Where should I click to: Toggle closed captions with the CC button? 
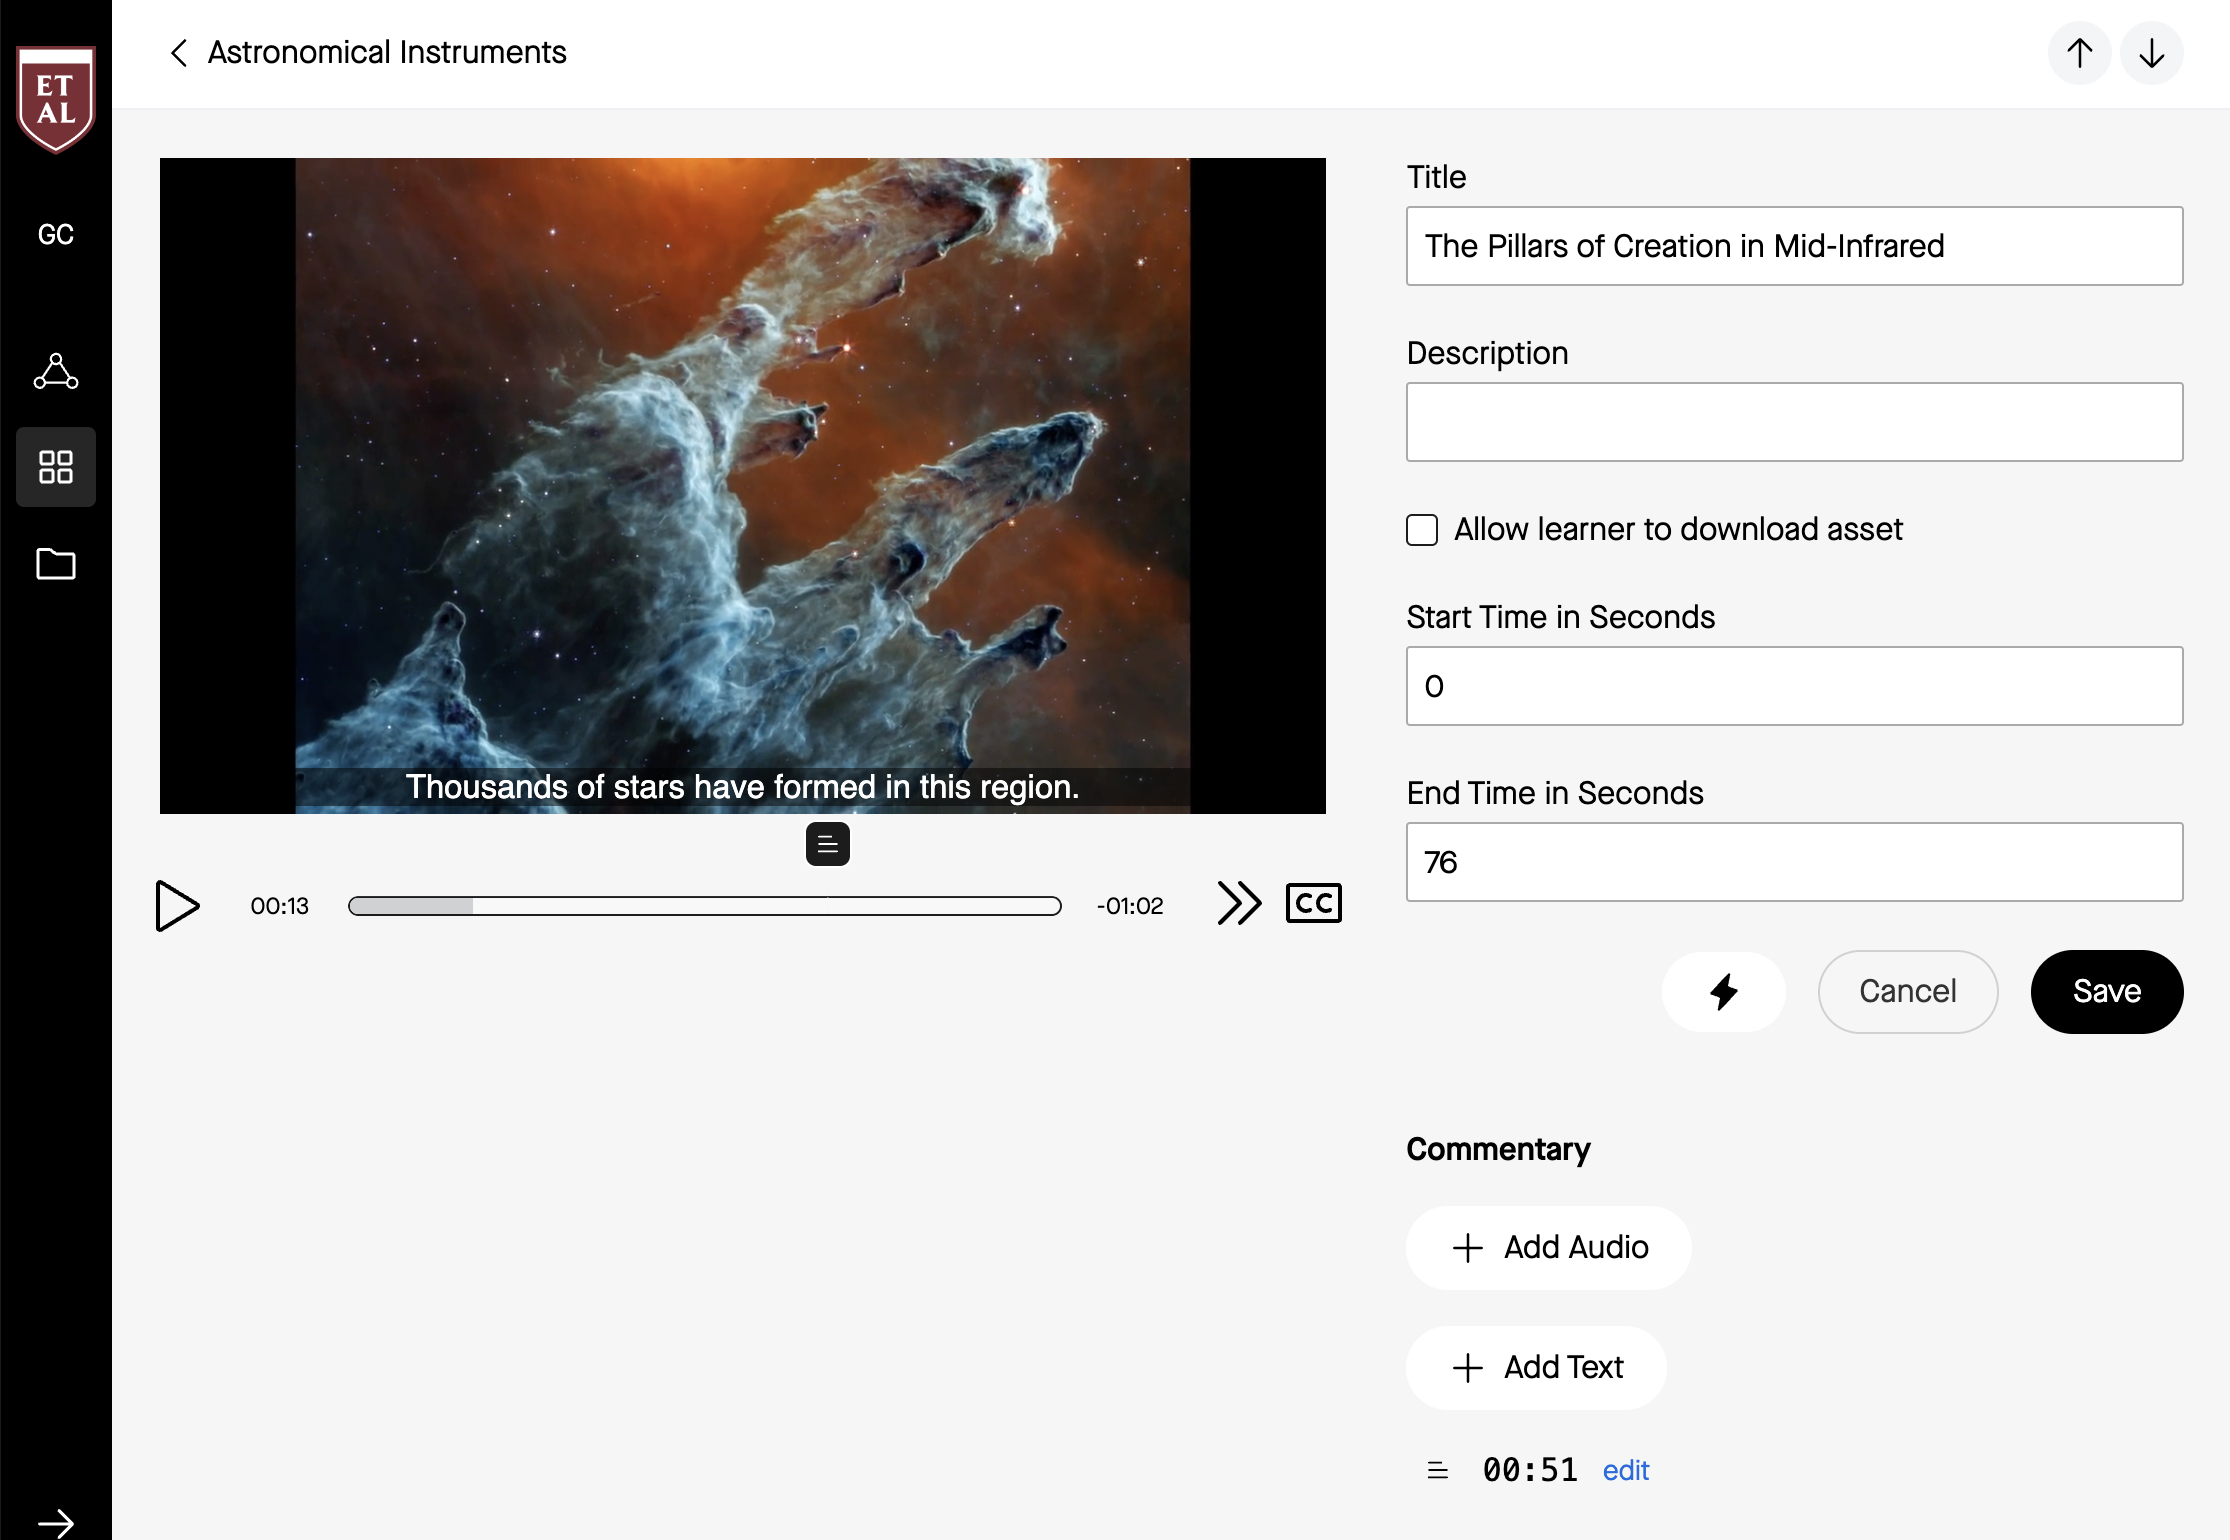[x=1313, y=903]
